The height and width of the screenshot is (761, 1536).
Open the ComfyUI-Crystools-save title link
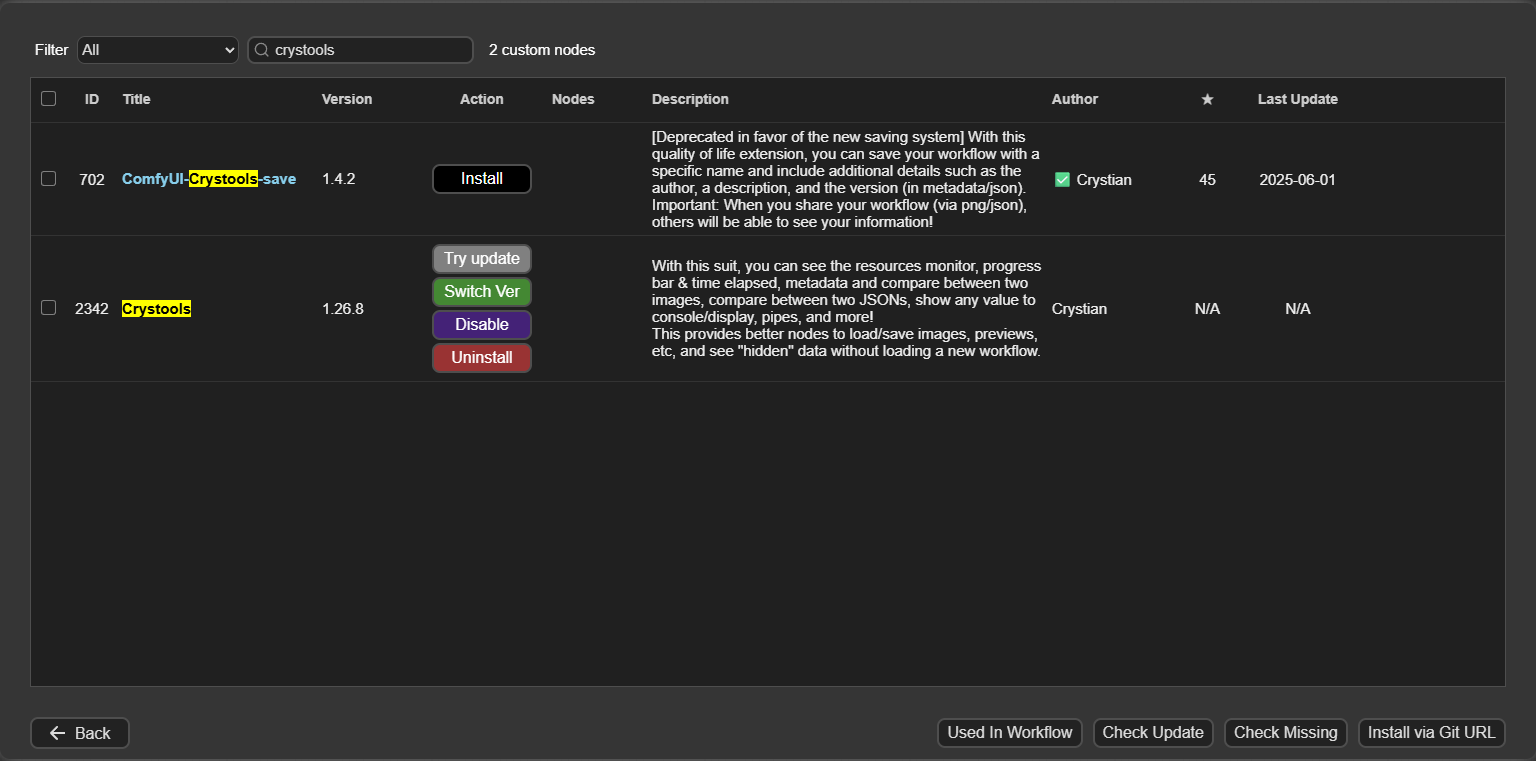point(209,179)
